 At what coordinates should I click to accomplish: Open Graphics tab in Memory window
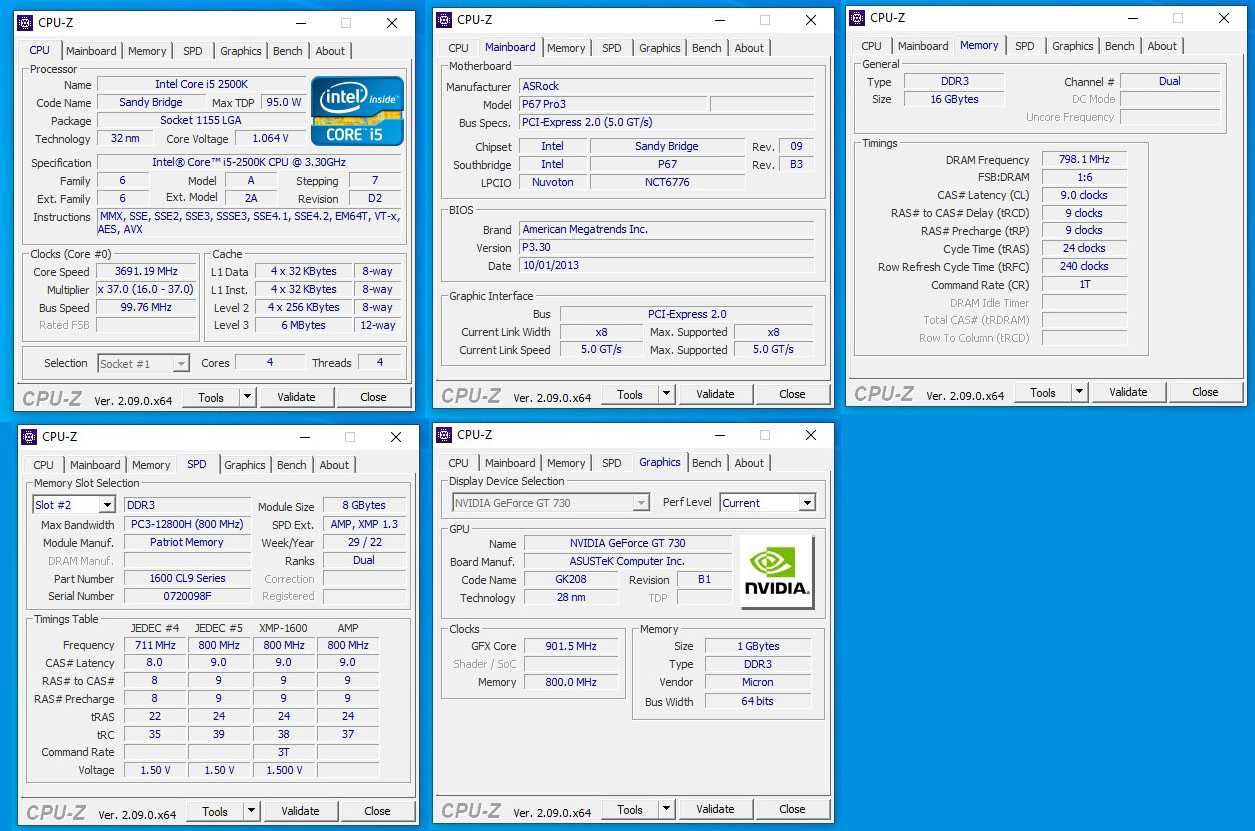1073,46
